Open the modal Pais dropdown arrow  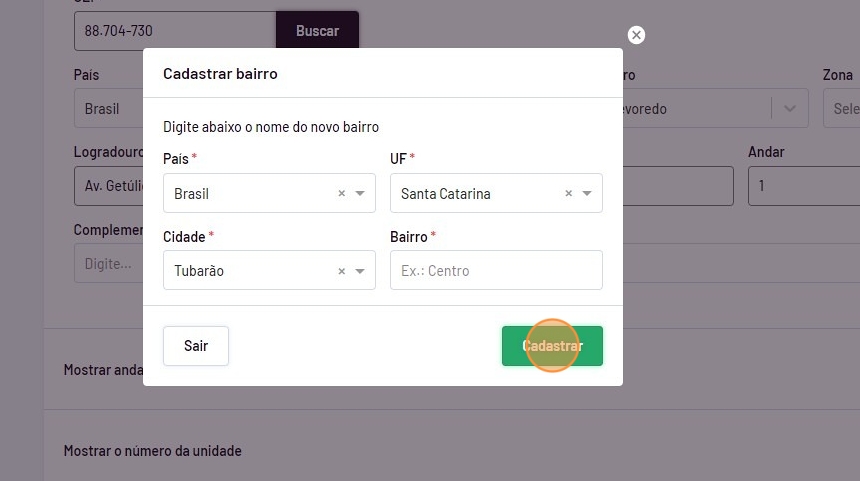pos(360,194)
